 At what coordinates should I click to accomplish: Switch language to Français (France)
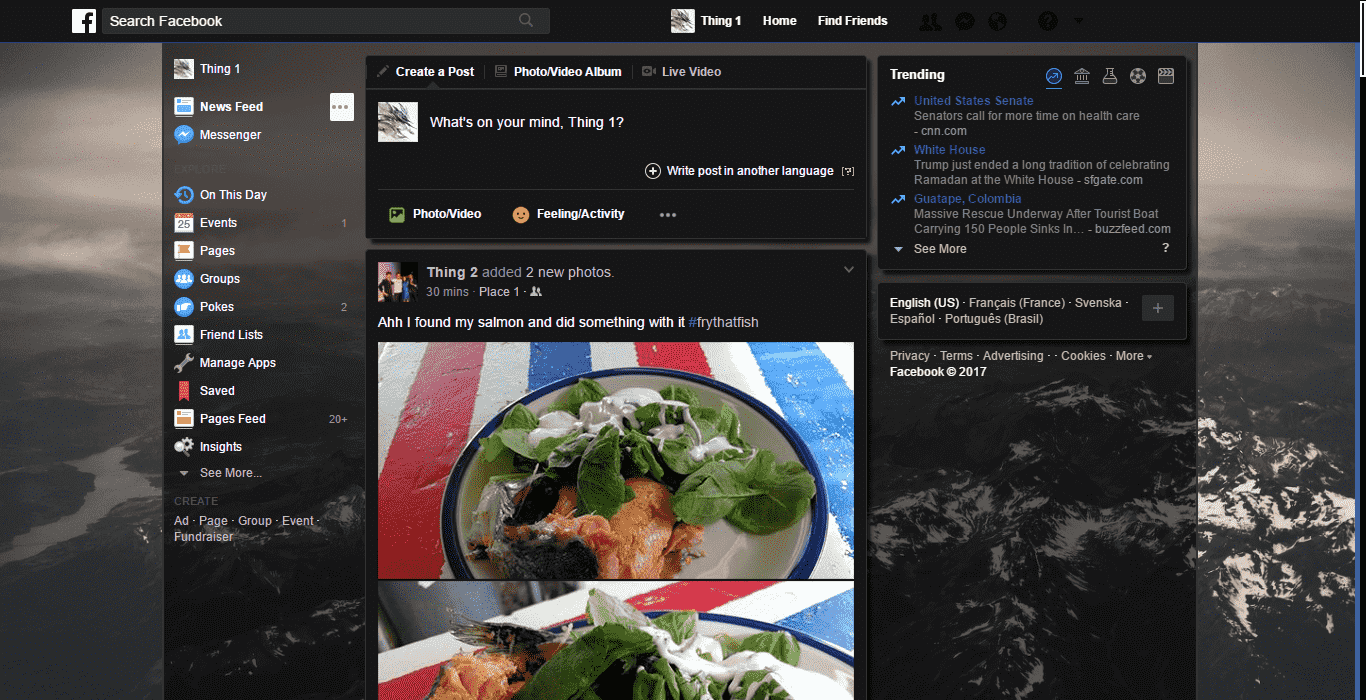pyautogui.click(x=1017, y=303)
